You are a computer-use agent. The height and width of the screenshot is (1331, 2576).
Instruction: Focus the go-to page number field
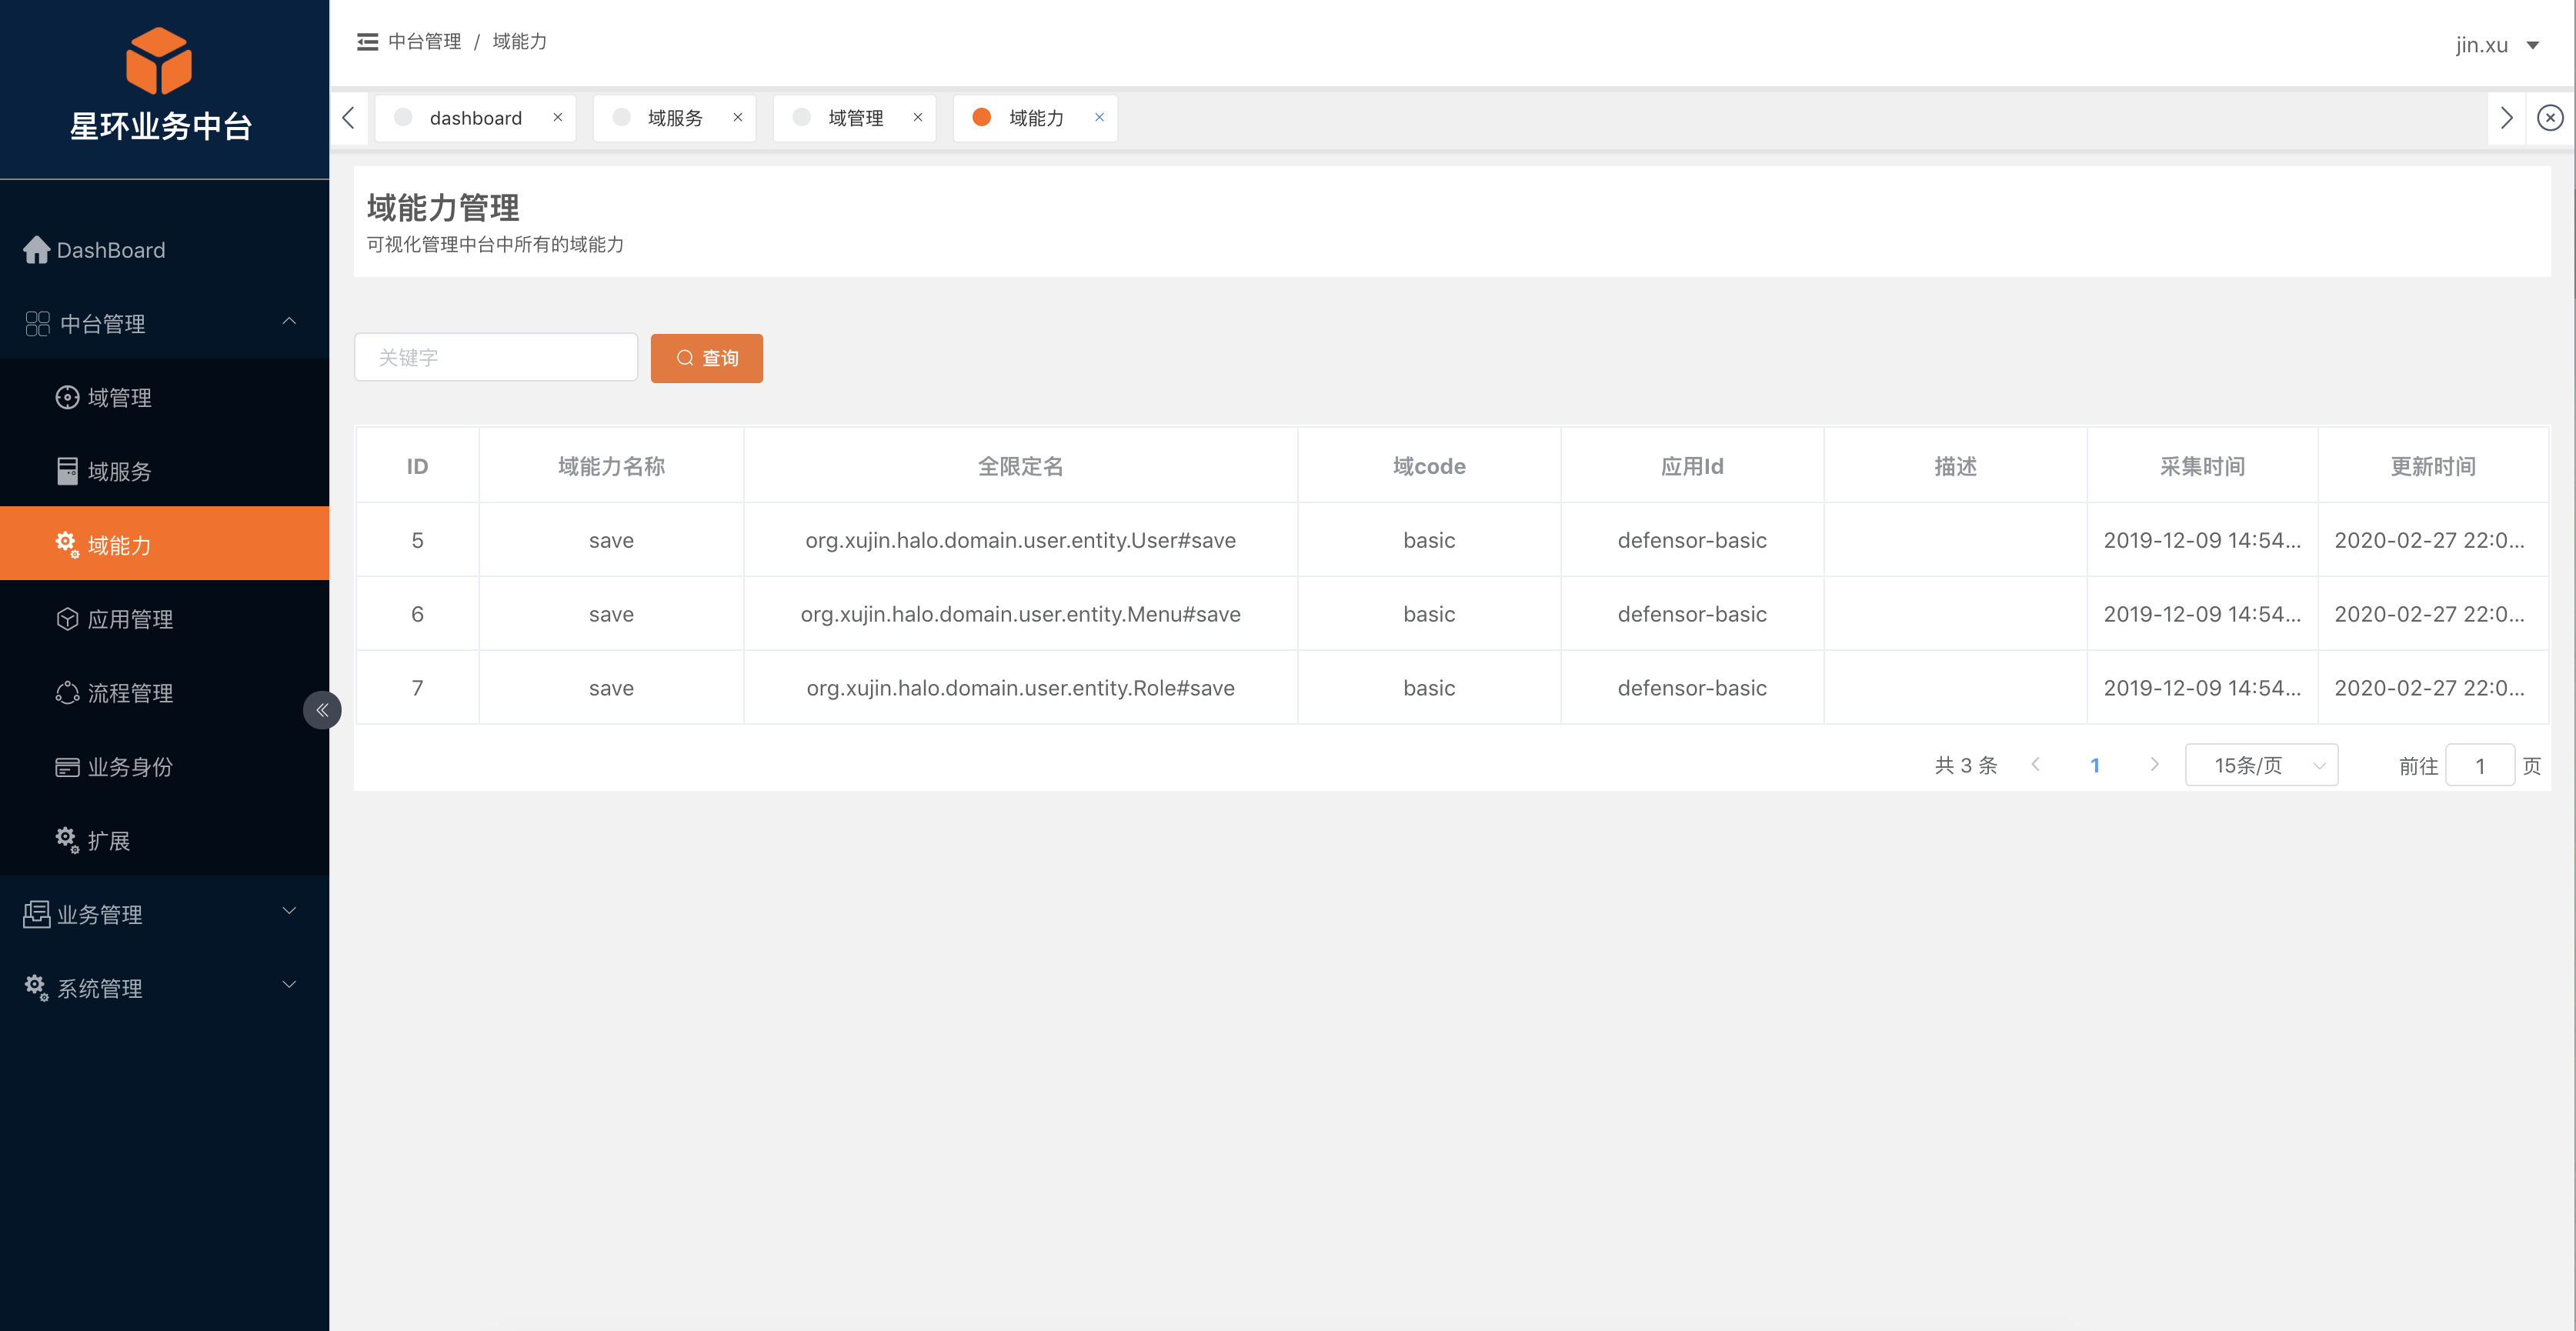(2480, 765)
